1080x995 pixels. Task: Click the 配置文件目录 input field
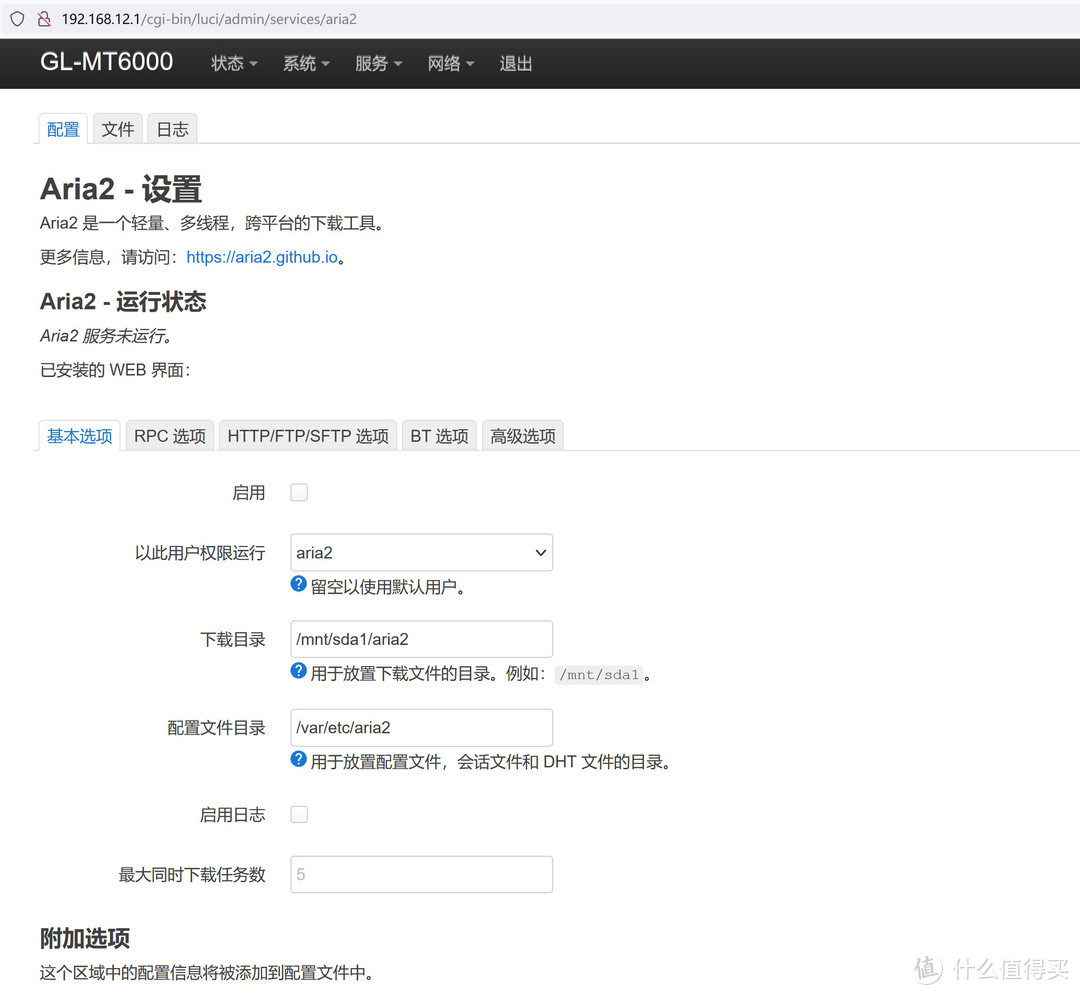click(x=422, y=727)
